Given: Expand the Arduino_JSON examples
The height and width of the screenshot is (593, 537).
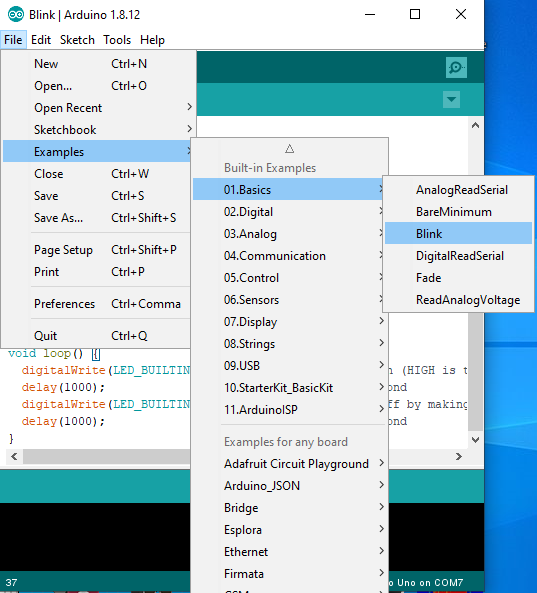Looking at the screenshot, I should 289,485.
